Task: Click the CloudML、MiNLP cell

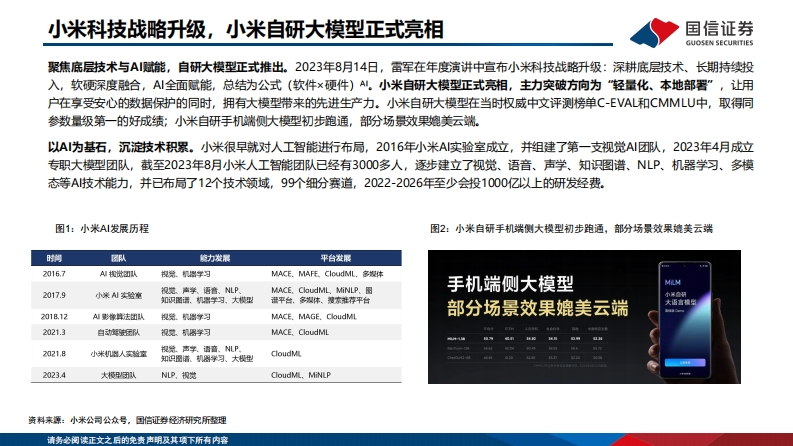Action: click(x=300, y=375)
